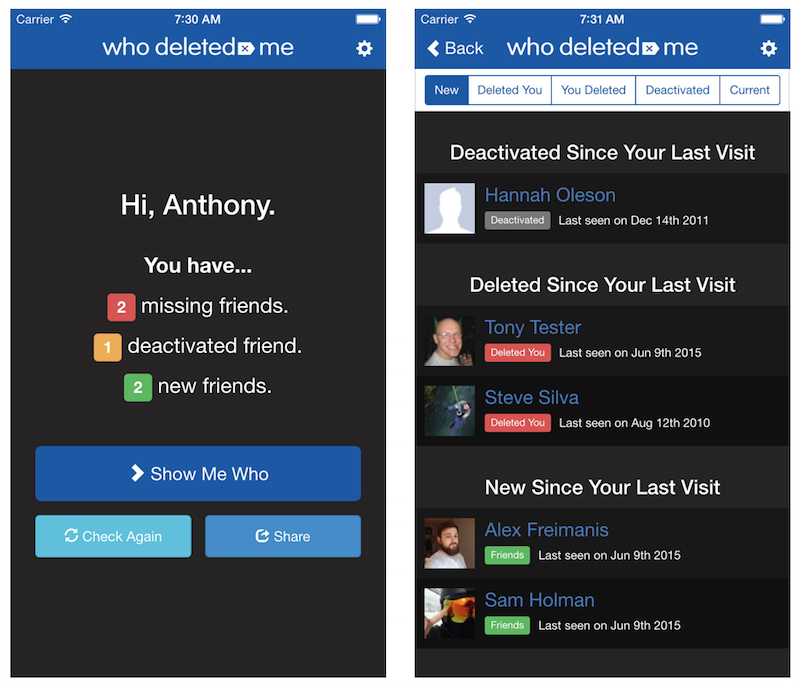Switch to the Deleted You tab
This screenshot has height=685, width=800.
[x=509, y=90]
